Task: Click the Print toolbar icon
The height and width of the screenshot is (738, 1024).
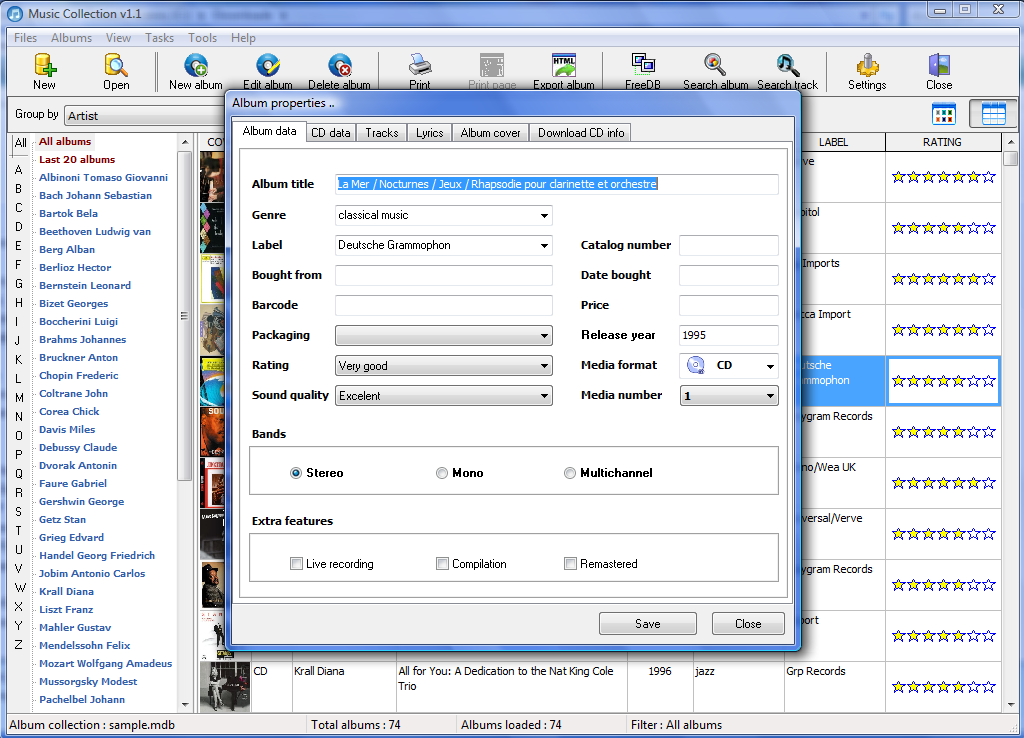Action: click(x=420, y=67)
